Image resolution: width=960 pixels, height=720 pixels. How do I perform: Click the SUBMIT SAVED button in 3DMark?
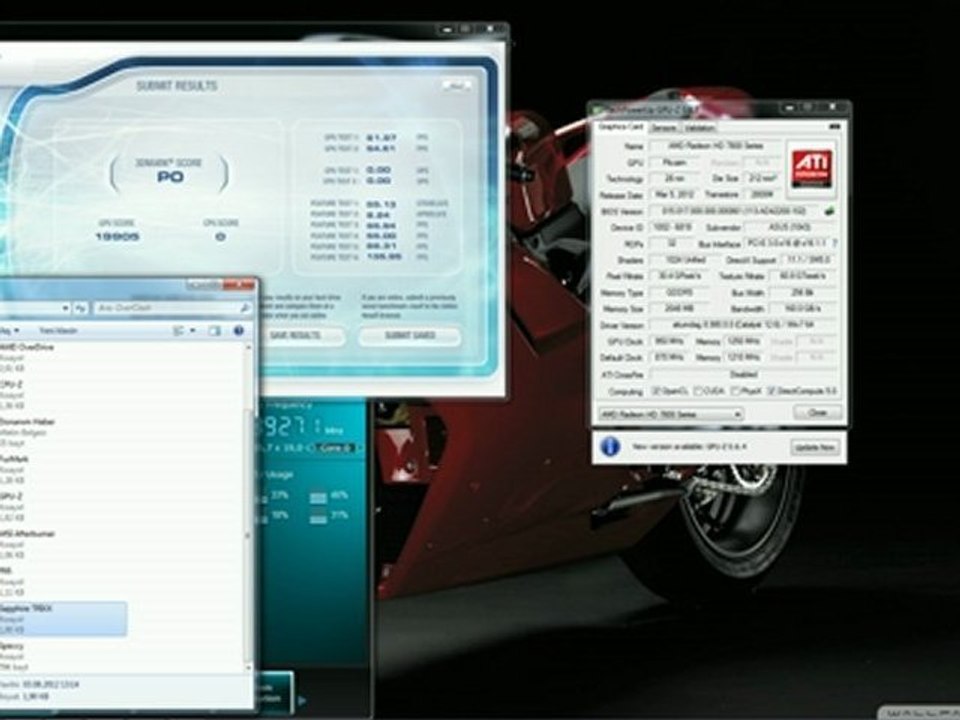click(x=410, y=336)
